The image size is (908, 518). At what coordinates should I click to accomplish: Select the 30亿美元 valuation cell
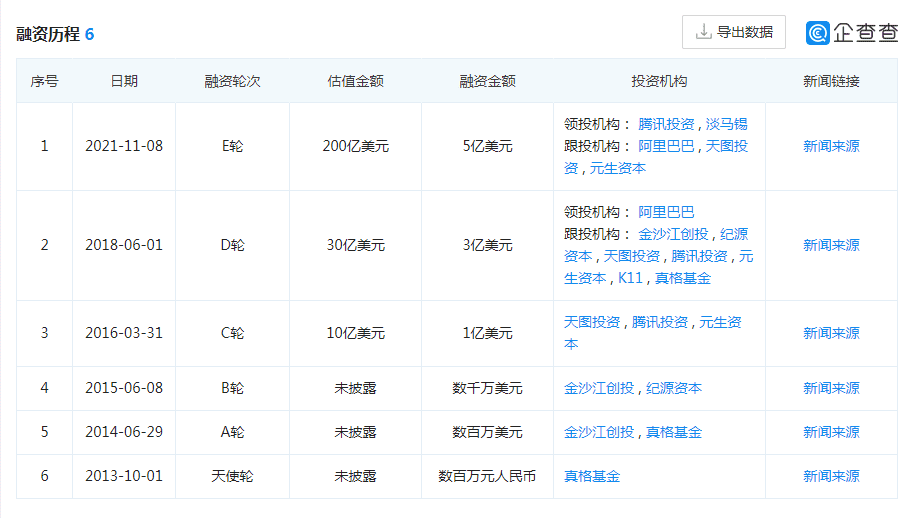pos(356,245)
